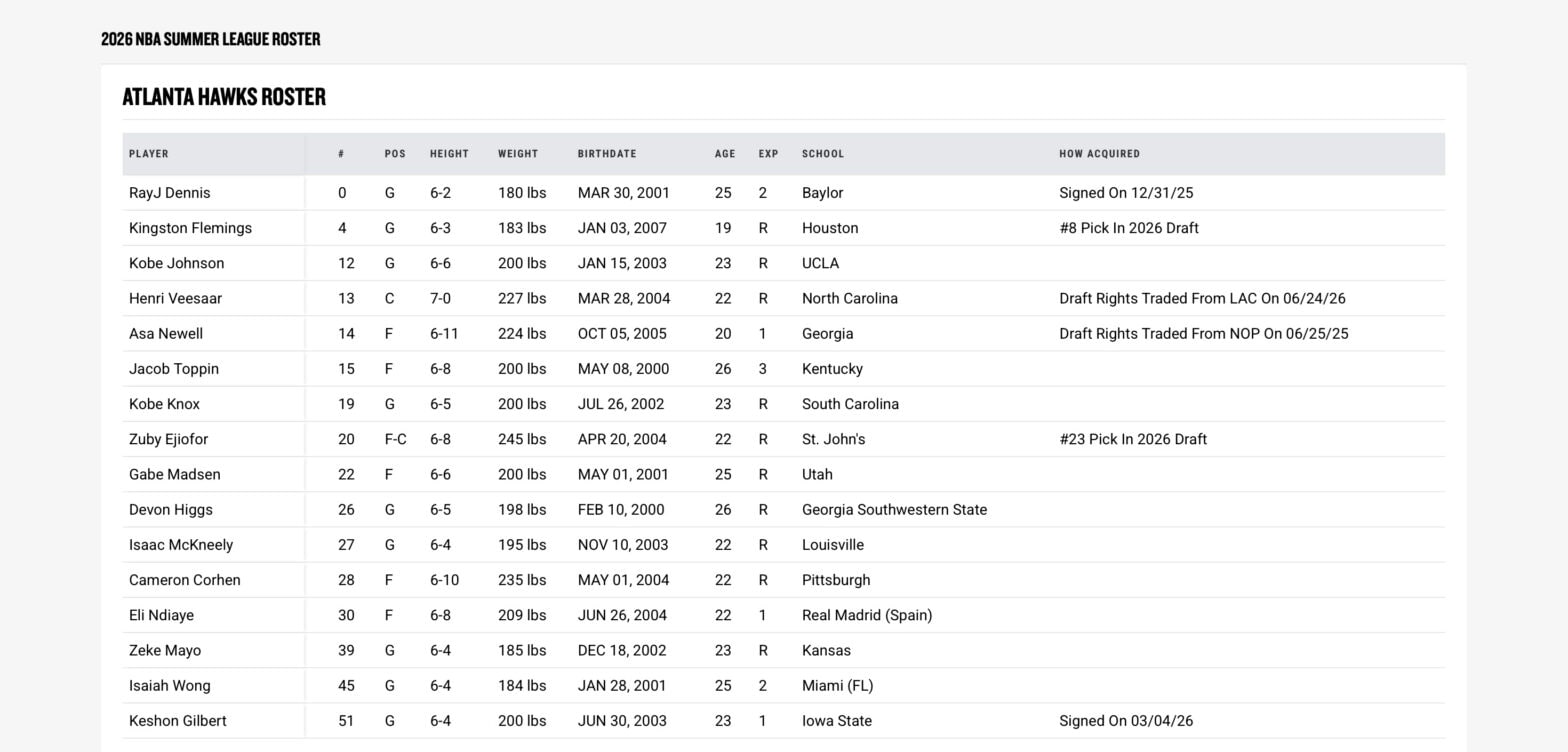This screenshot has height=752, width=1568.
Task: Select '#23 Pick In 2026 Draft' cell
Action: point(1133,439)
